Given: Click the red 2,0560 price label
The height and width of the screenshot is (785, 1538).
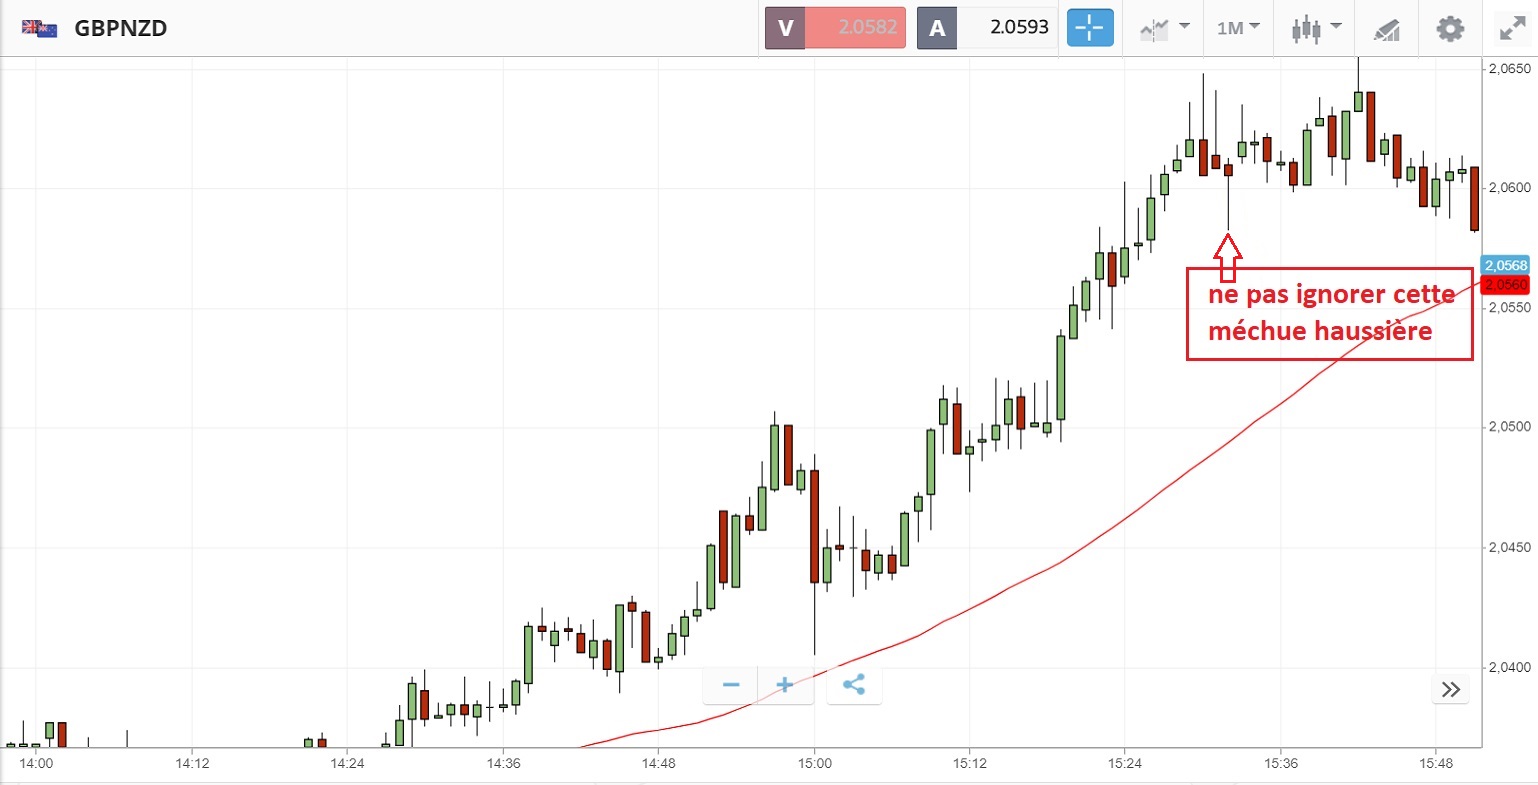Looking at the screenshot, I should (1505, 285).
